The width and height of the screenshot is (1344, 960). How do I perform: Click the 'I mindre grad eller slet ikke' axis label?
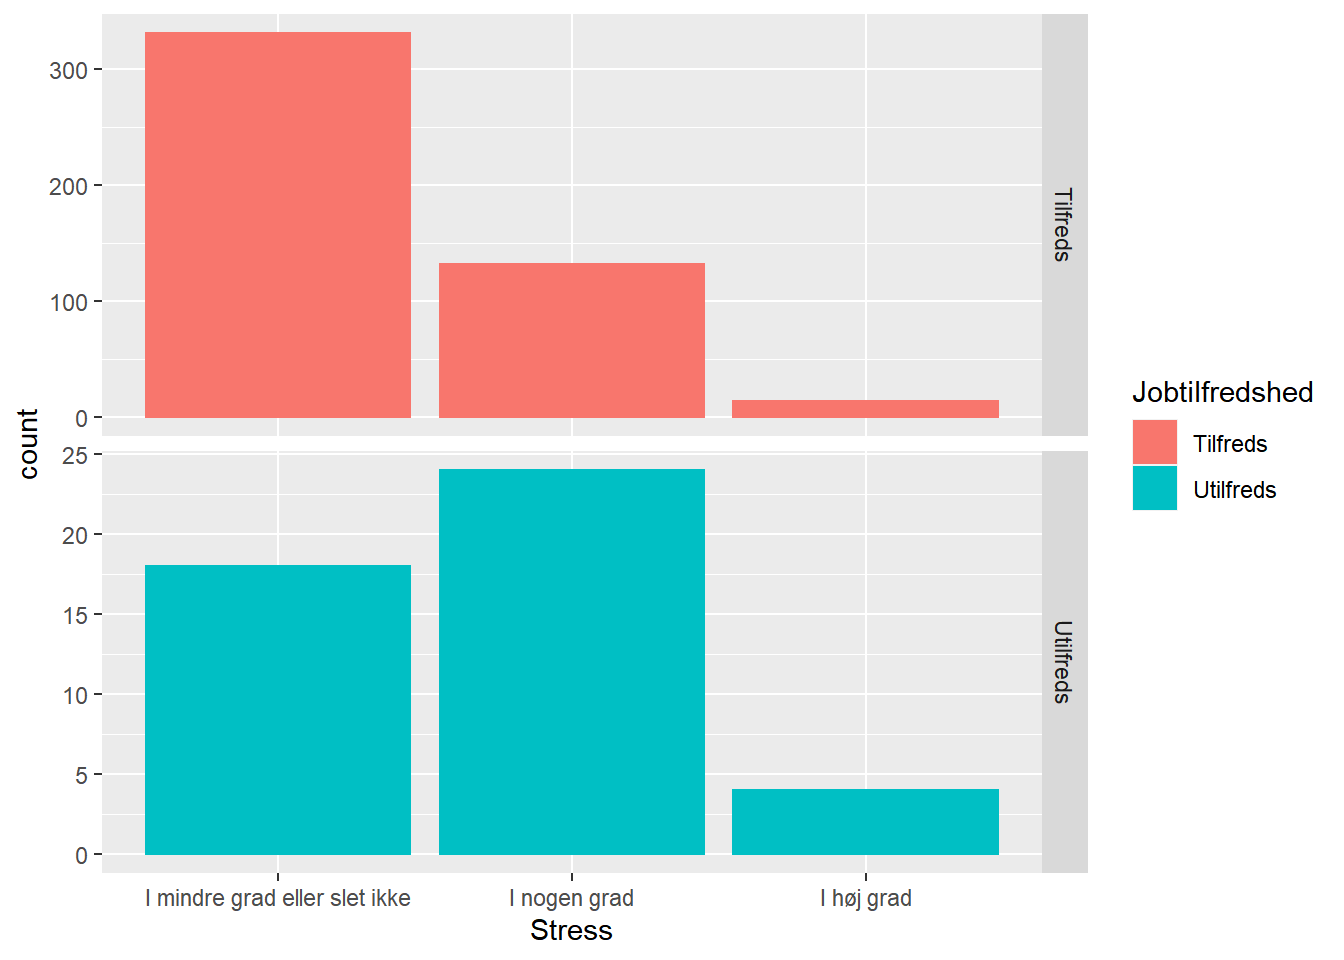[278, 898]
